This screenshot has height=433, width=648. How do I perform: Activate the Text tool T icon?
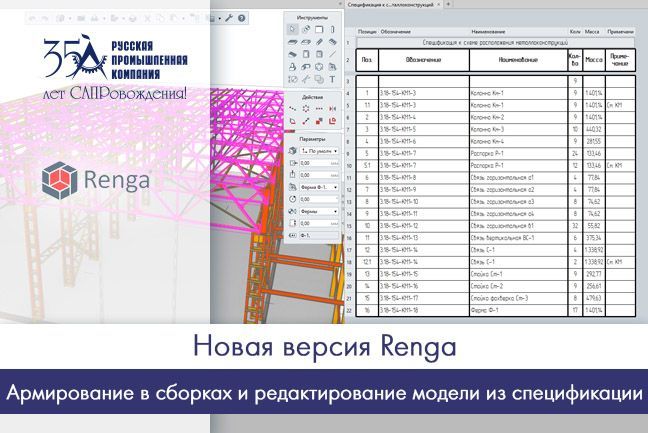click(x=332, y=79)
